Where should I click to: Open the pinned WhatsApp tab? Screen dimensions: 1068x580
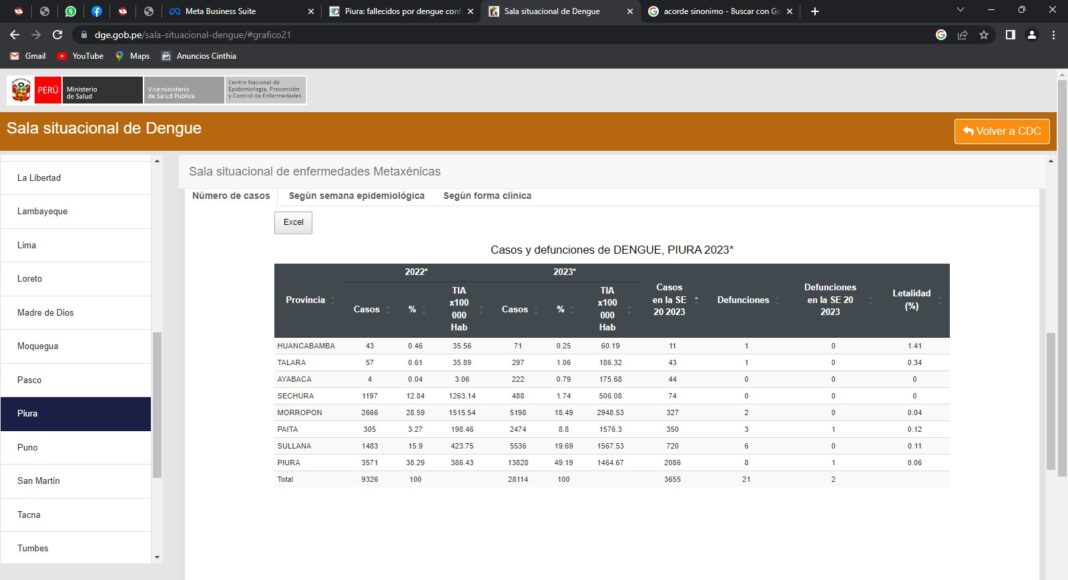pos(70,12)
